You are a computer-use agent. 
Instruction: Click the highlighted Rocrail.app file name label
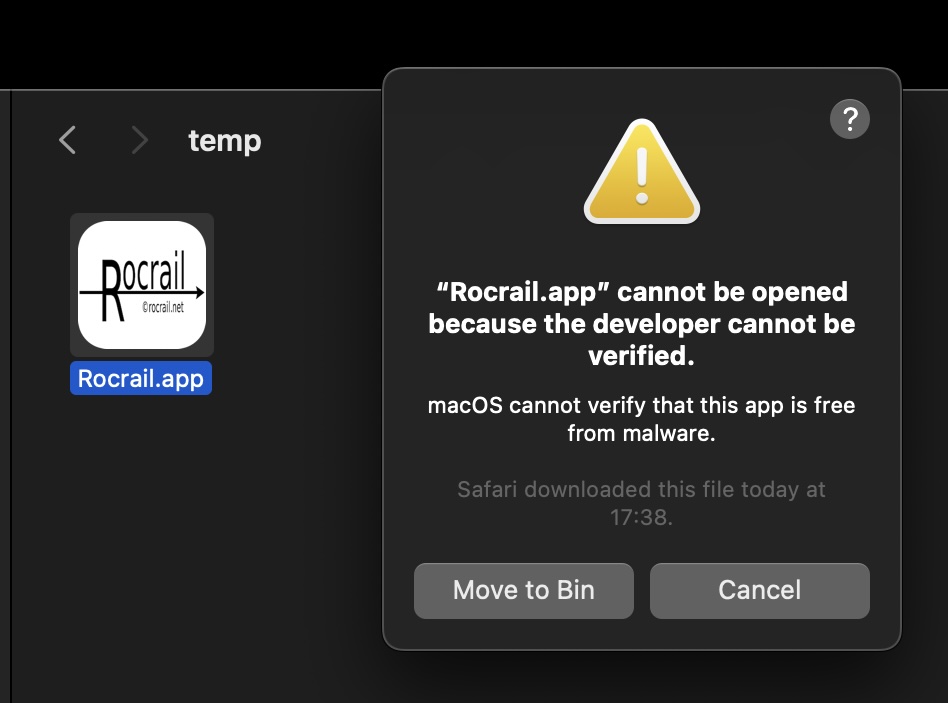click(x=141, y=378)
